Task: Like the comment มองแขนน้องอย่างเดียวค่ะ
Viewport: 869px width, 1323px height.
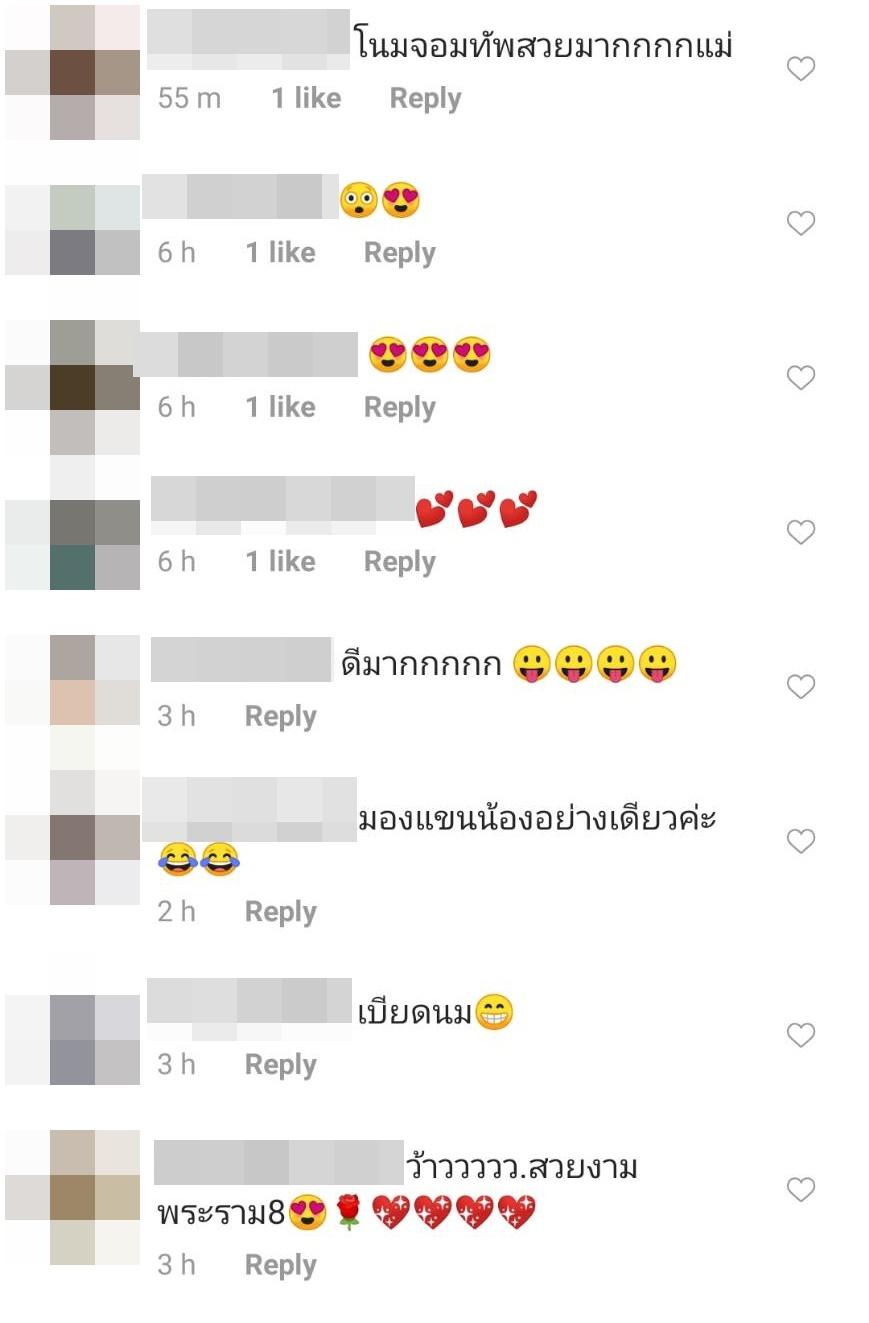Action: pyautogui.click(x=801, y=842)
